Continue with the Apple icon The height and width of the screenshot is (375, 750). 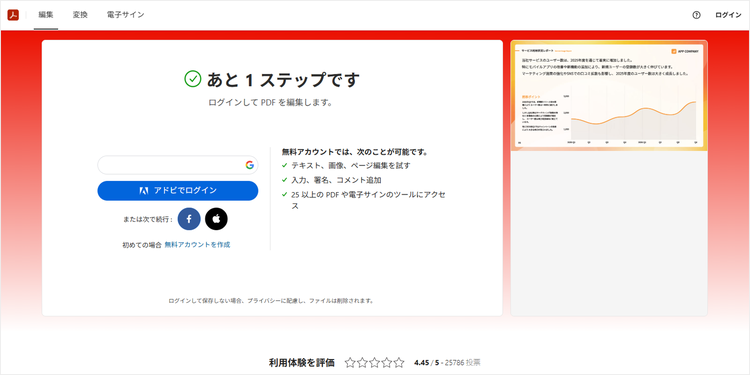point(216,219)
